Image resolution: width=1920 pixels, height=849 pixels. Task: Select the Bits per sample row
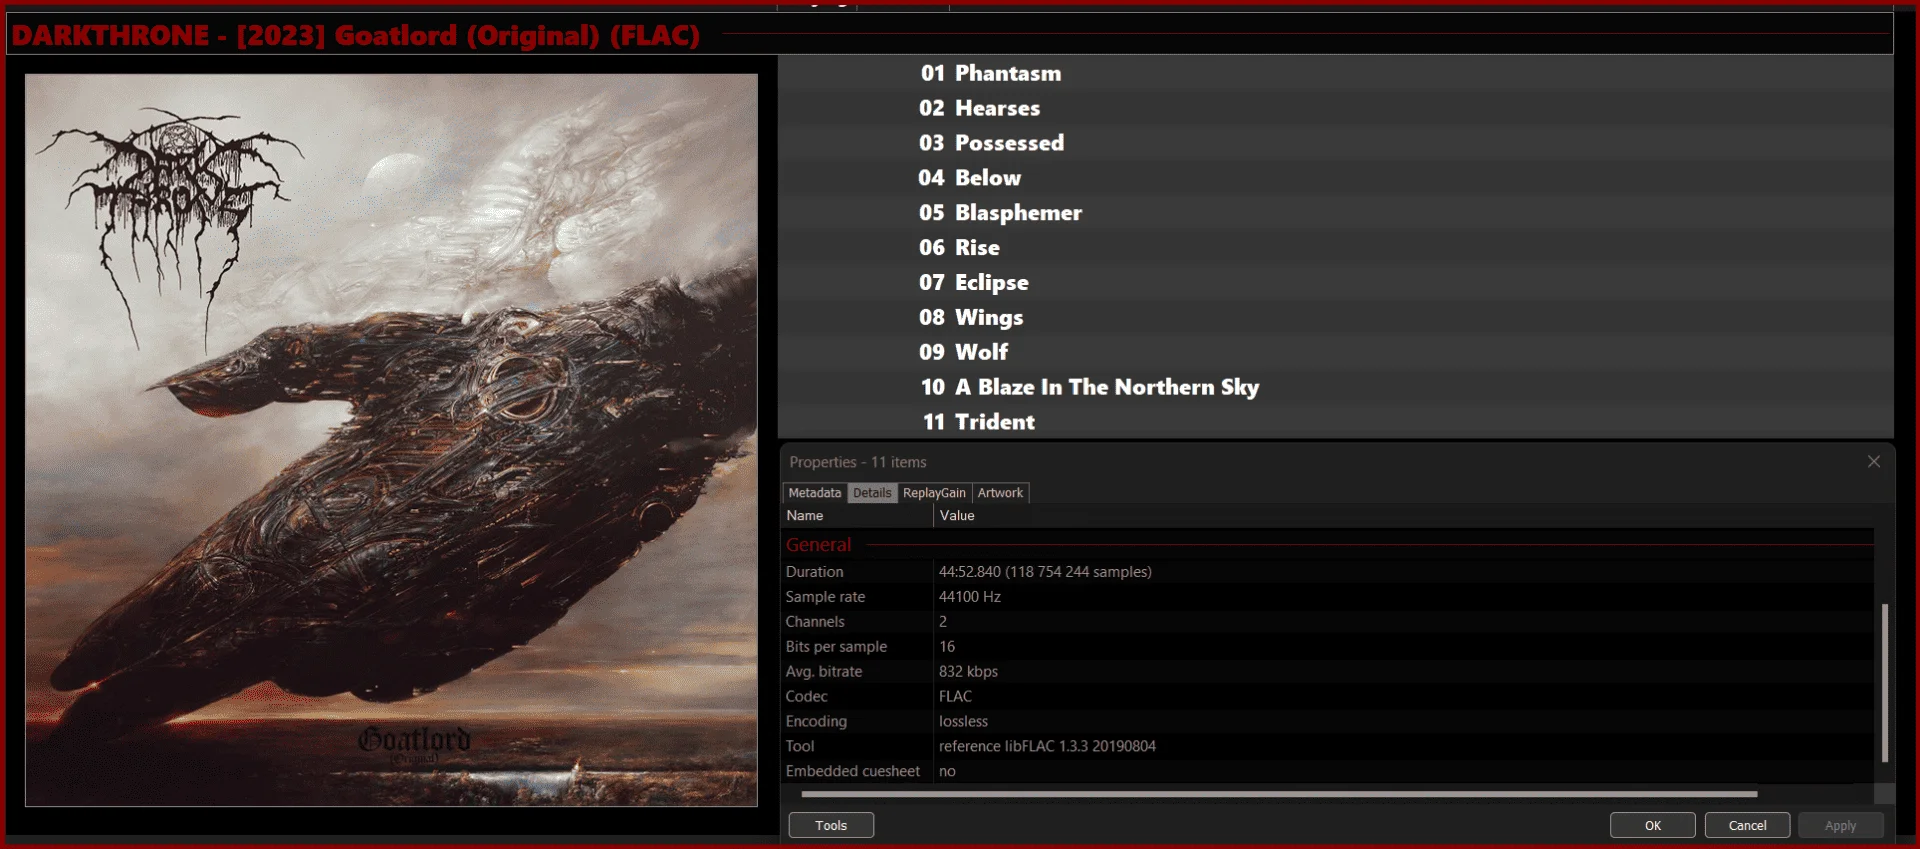[x=1328, y=647]
